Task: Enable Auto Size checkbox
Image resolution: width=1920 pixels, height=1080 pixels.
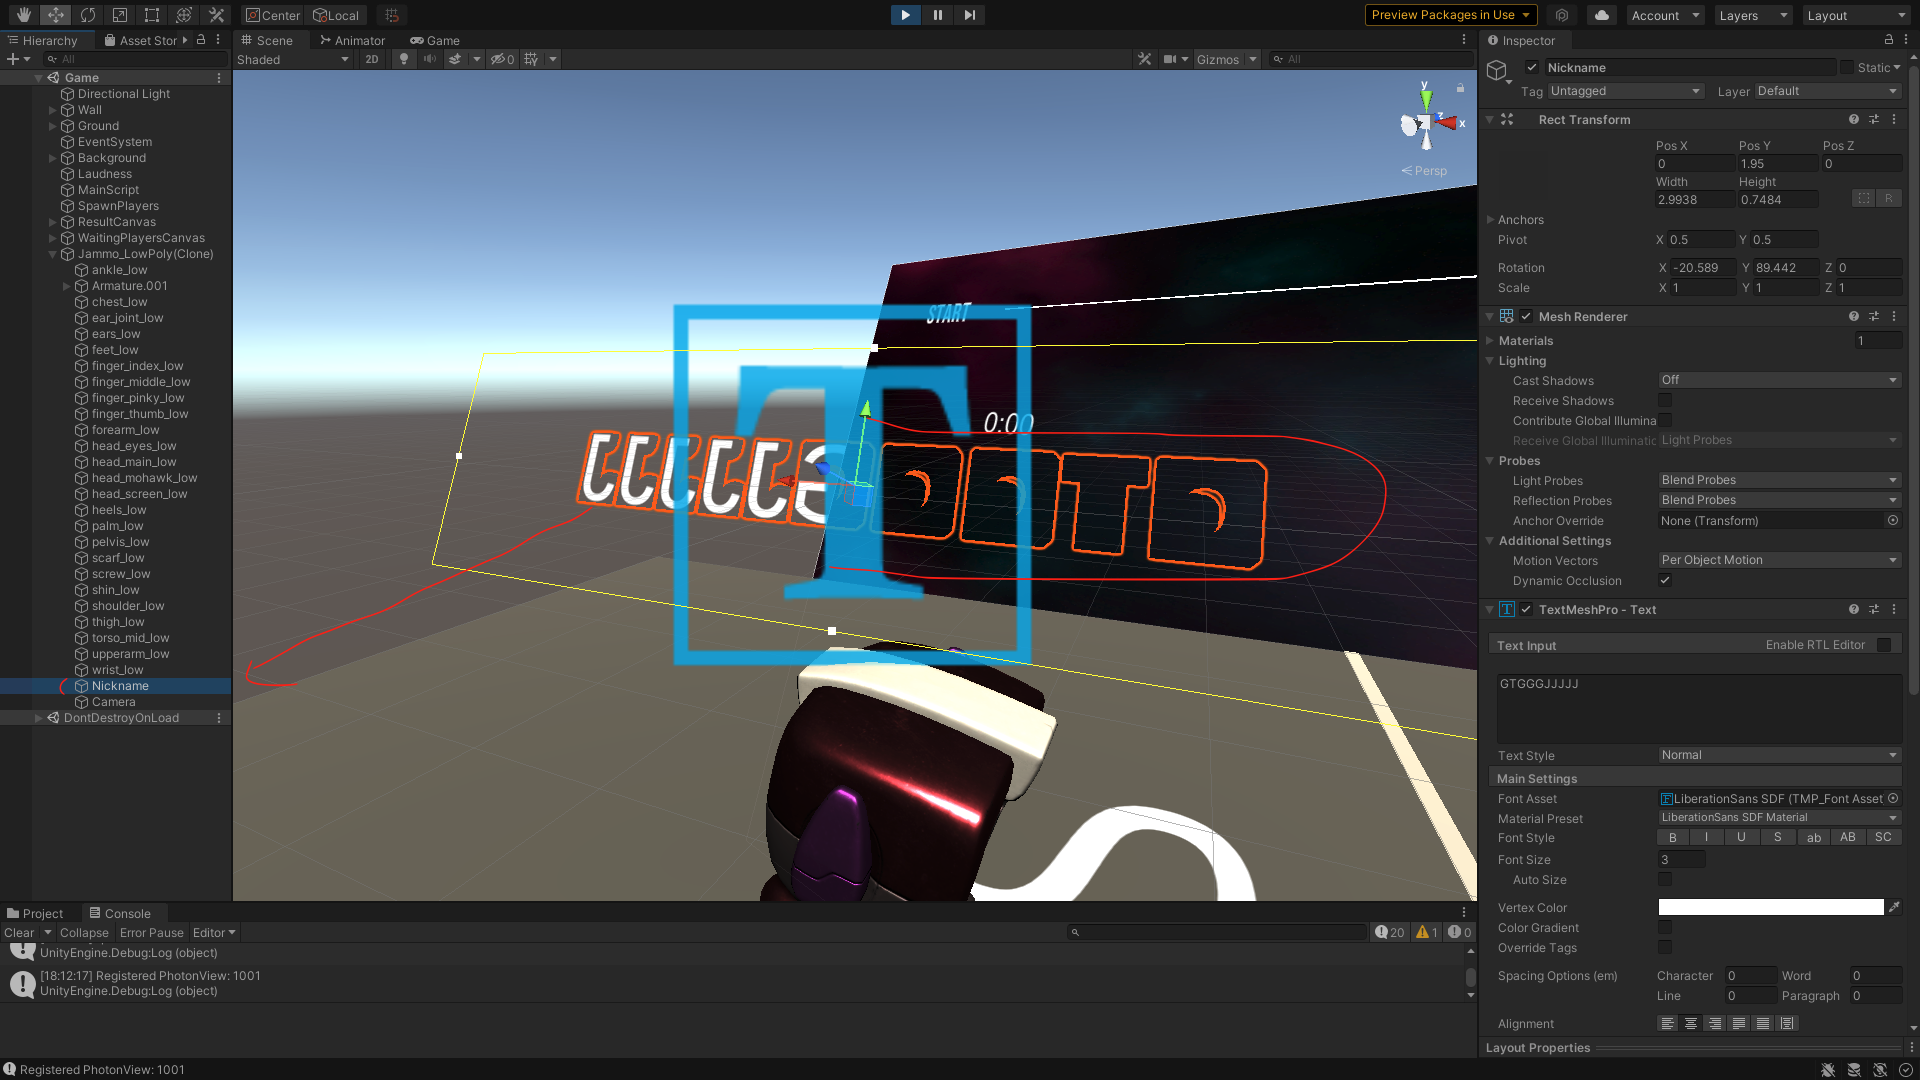Action: click(1665, 879)
